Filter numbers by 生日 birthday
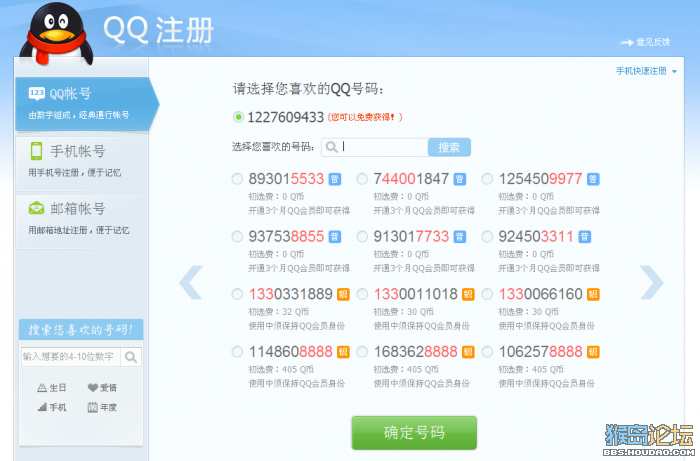 pos(52,387)
